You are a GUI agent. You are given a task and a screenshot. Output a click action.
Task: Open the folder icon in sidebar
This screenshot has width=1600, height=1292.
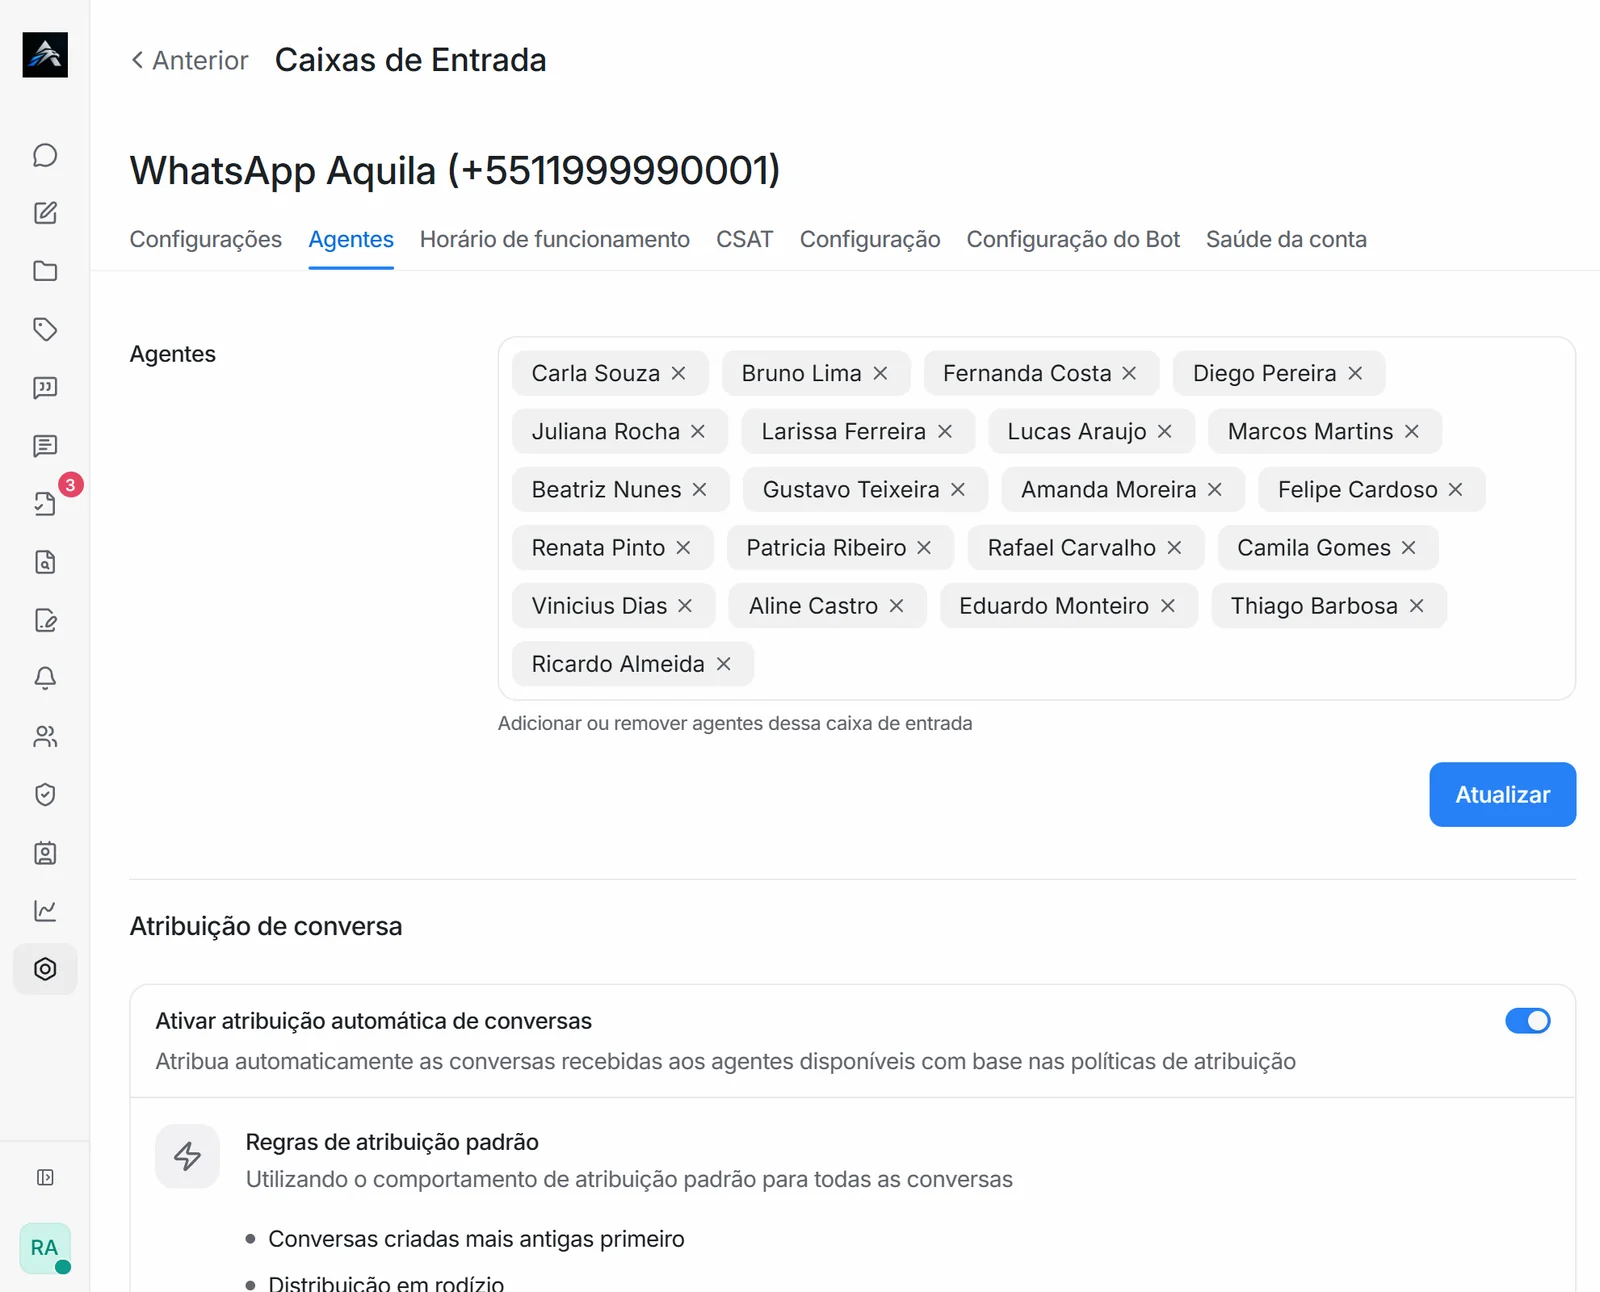tap(45, 271)
